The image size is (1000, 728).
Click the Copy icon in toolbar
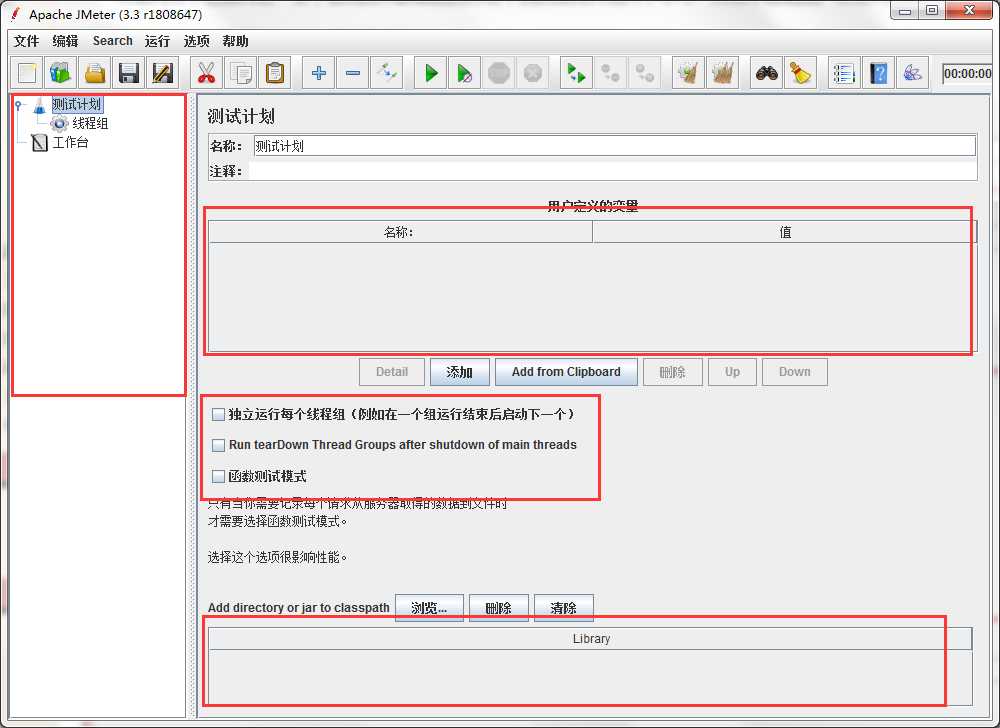240,73
